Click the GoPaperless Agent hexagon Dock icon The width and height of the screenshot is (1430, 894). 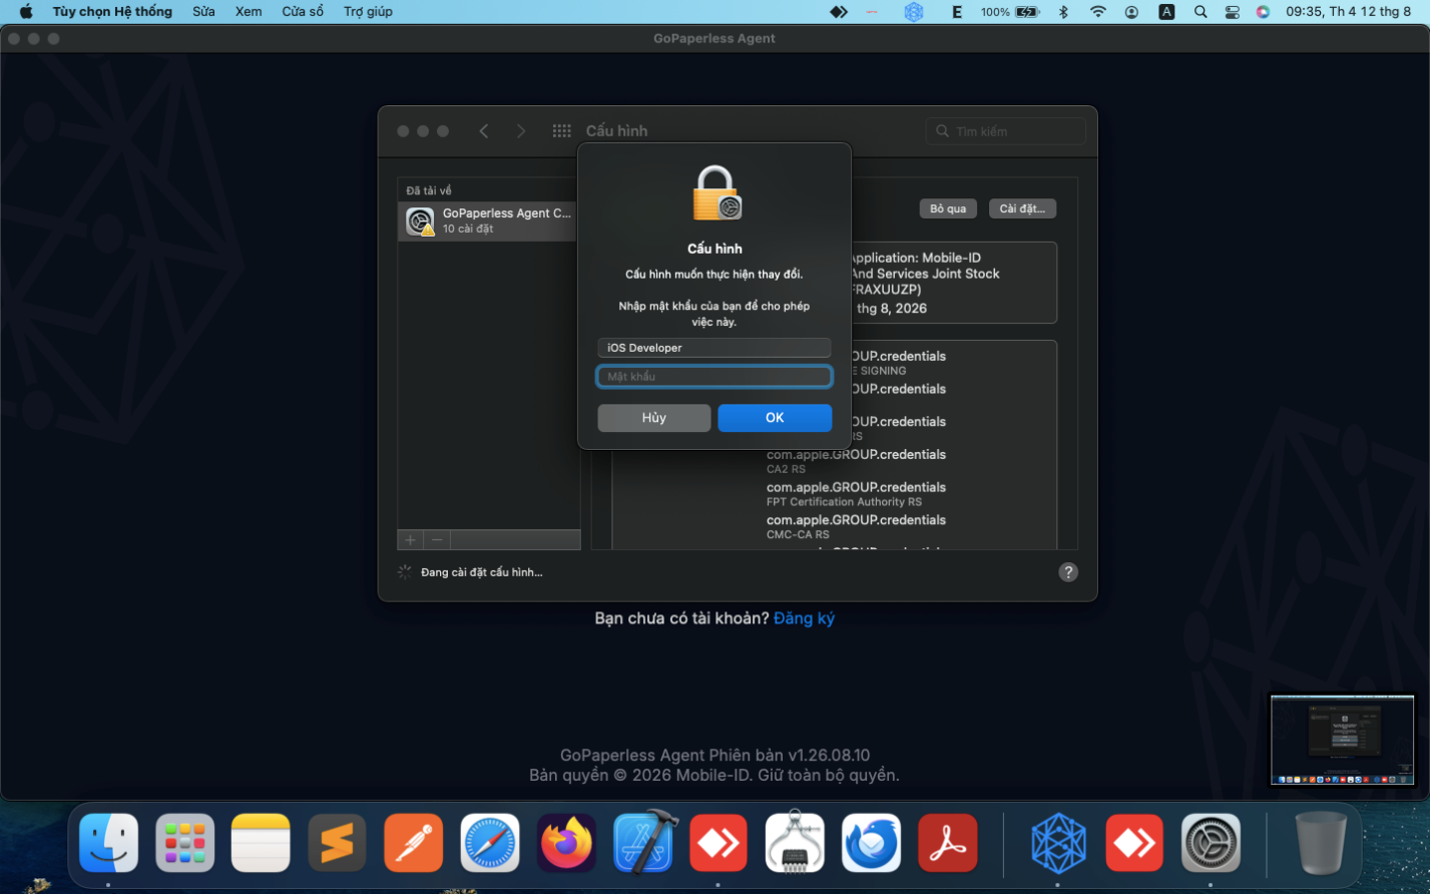pyautogui.click(x=1058, y=842)
